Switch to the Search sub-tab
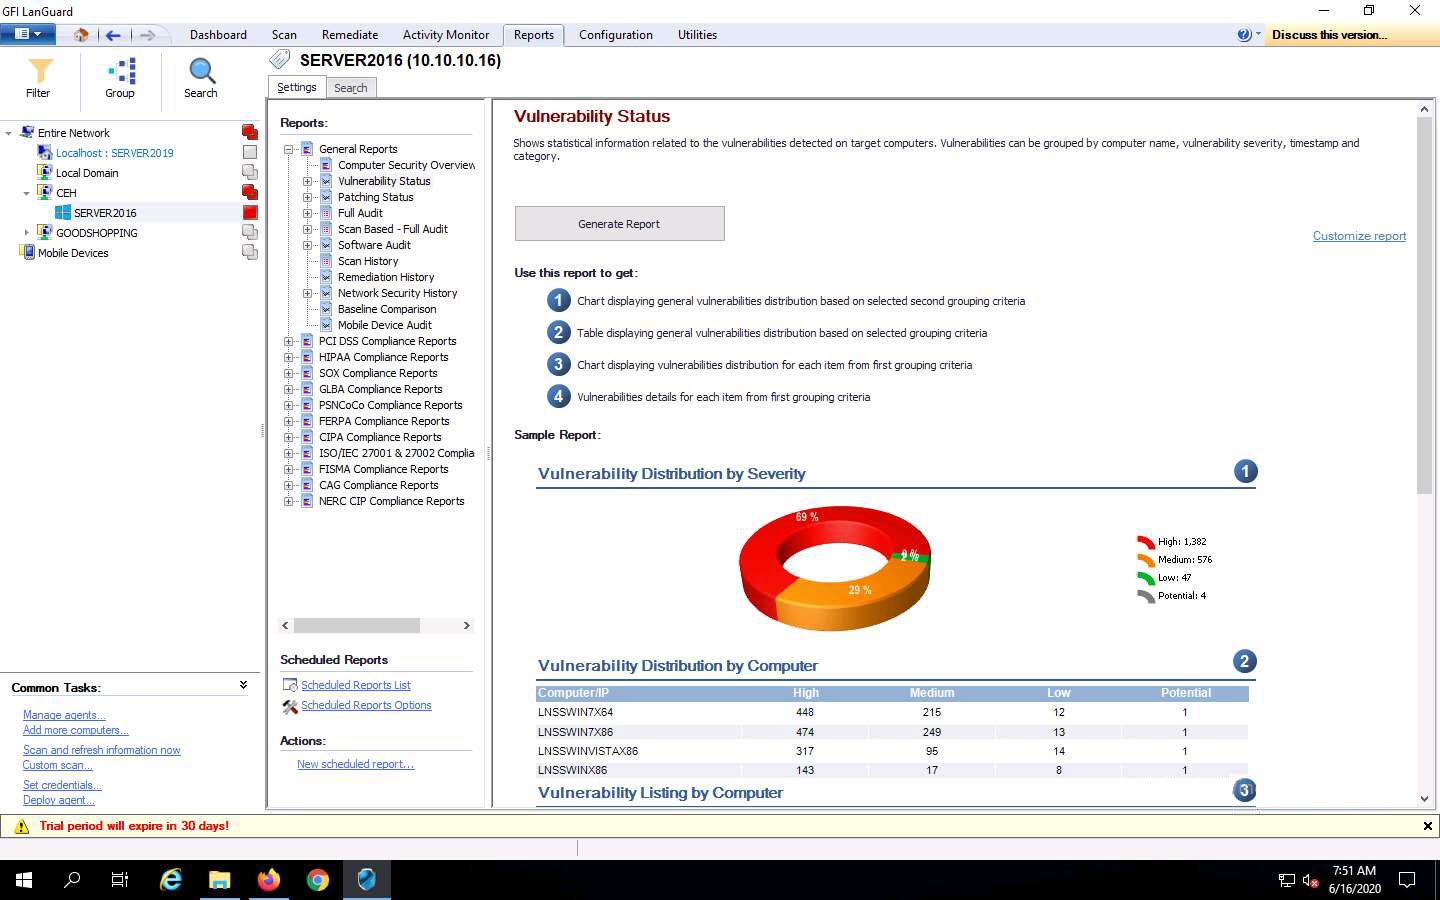Image resolution: width=1440 pixels, height=900 pixels. 350,88
